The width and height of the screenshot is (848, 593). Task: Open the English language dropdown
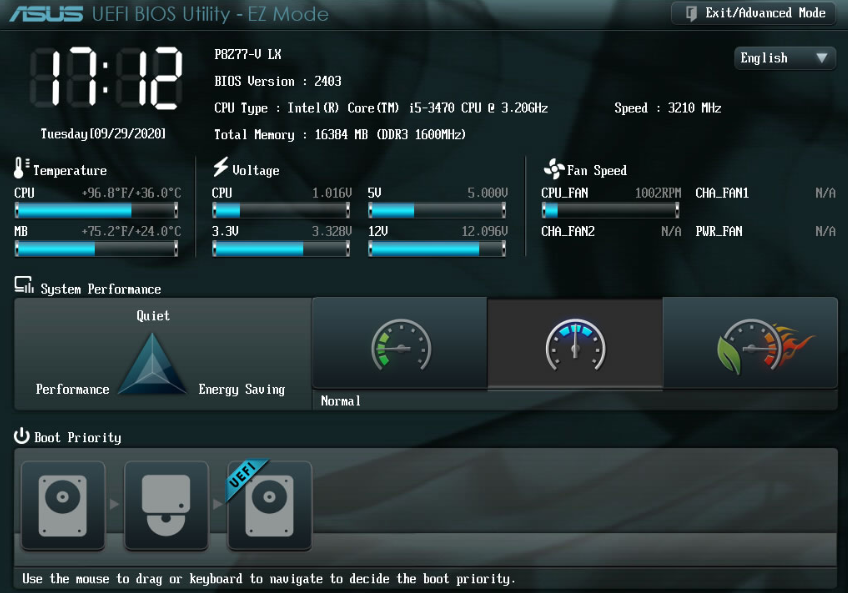pyautogui.click(x=785, y=58)
